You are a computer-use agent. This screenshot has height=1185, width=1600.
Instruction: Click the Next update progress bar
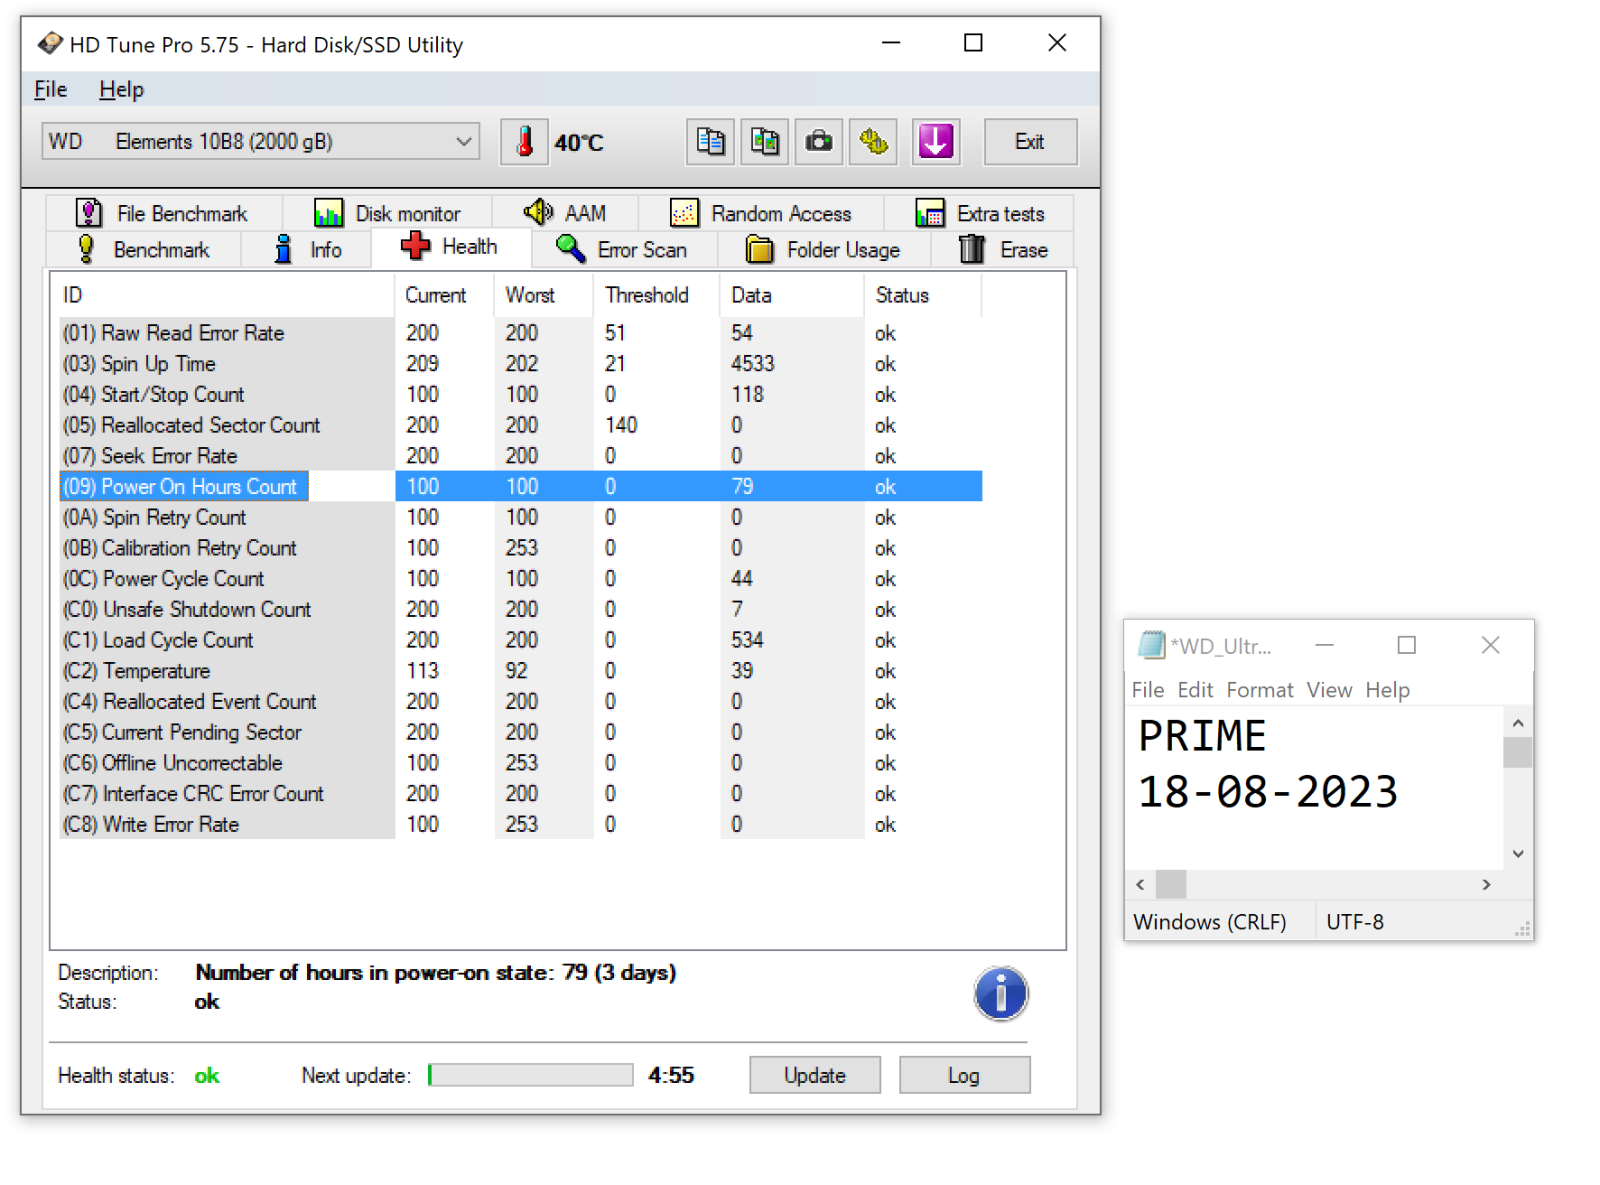tap(531, 1075)
